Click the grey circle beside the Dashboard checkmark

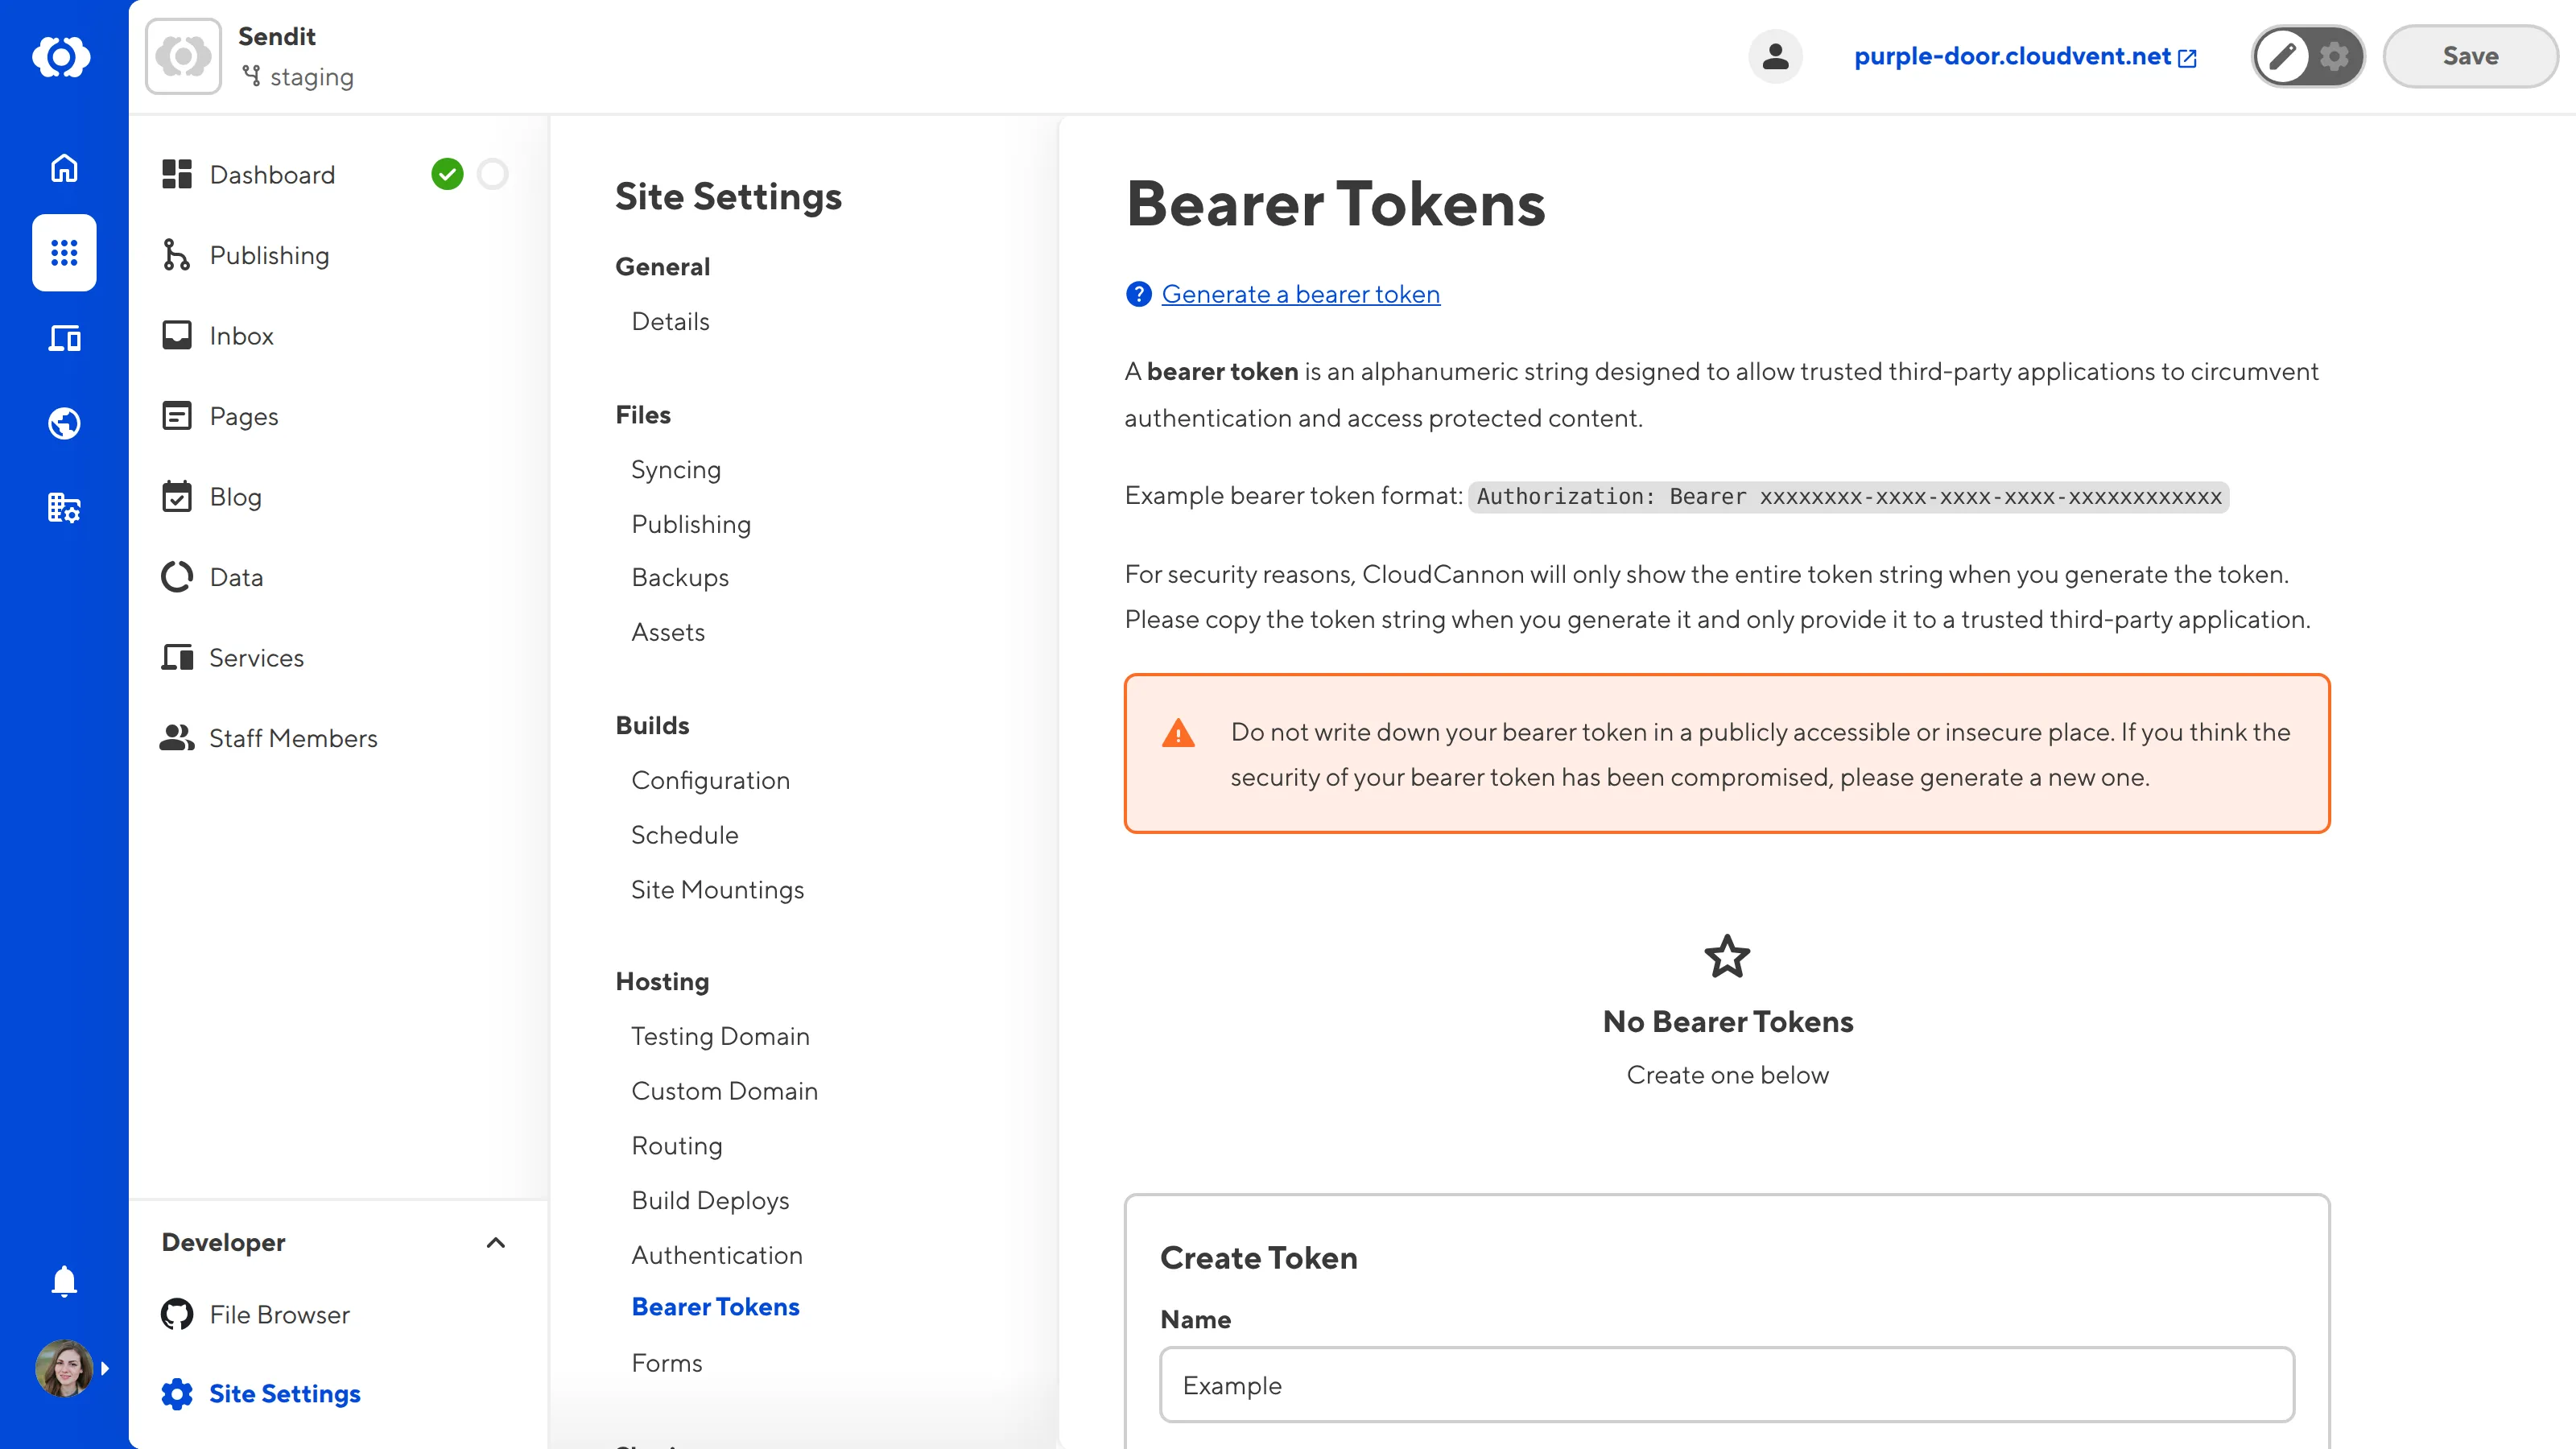(494, 173)
